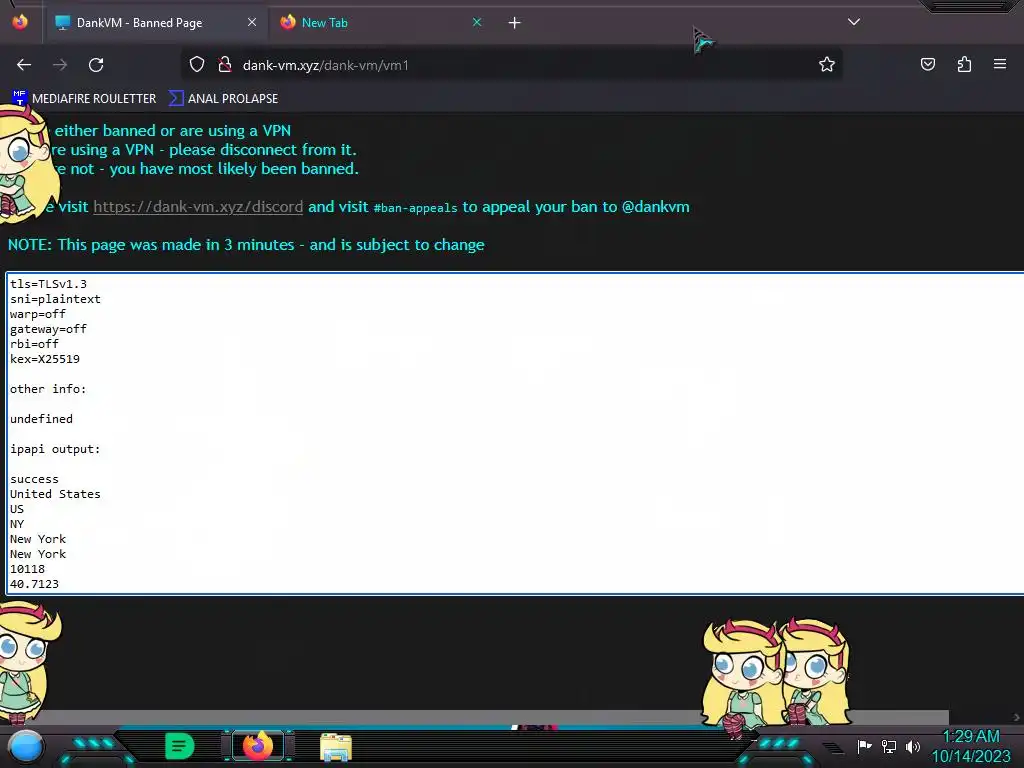Open the MEDIAFIRE ROULETTER bookmark

tap(84, 99)
